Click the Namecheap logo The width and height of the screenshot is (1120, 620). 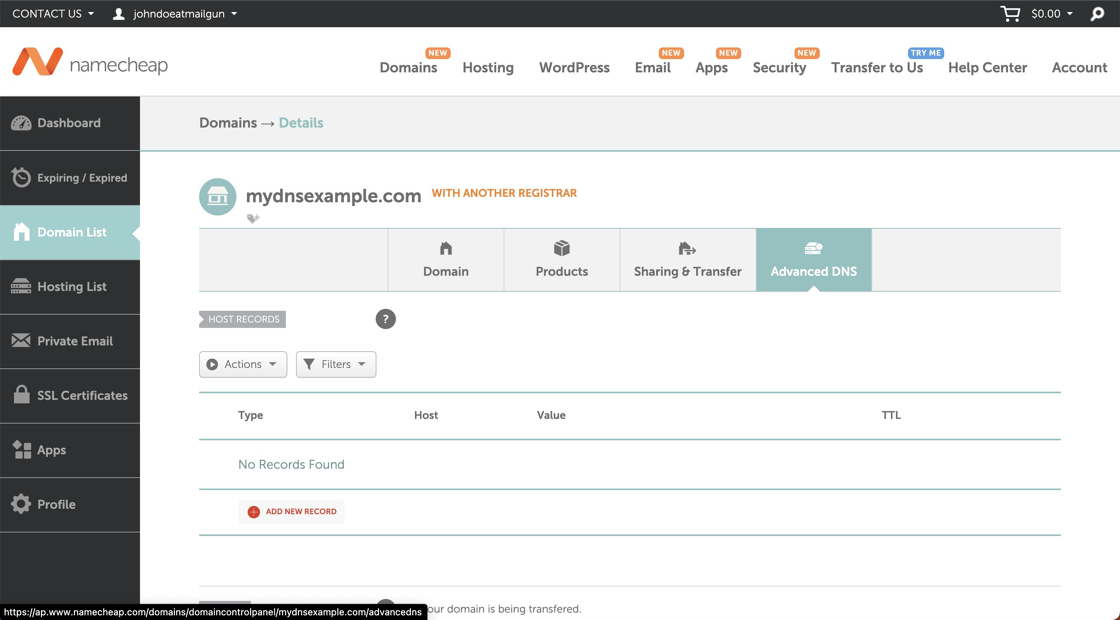point(90,63)
